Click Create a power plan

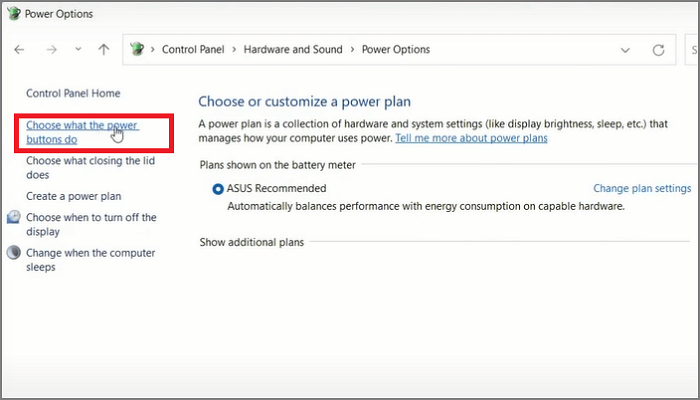(73, 196)
